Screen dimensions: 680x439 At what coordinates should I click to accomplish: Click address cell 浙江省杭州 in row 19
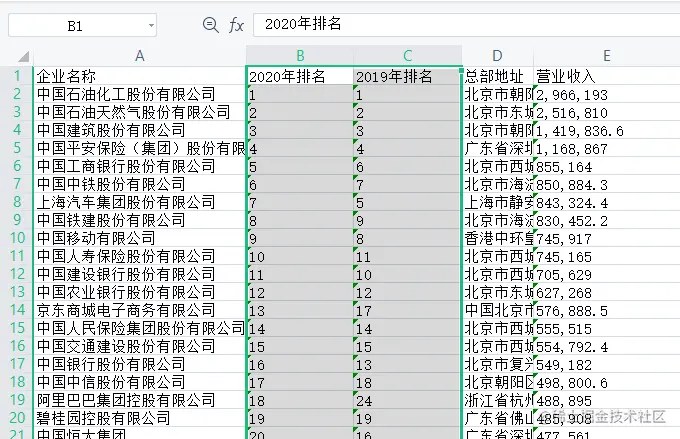point(497,400)
